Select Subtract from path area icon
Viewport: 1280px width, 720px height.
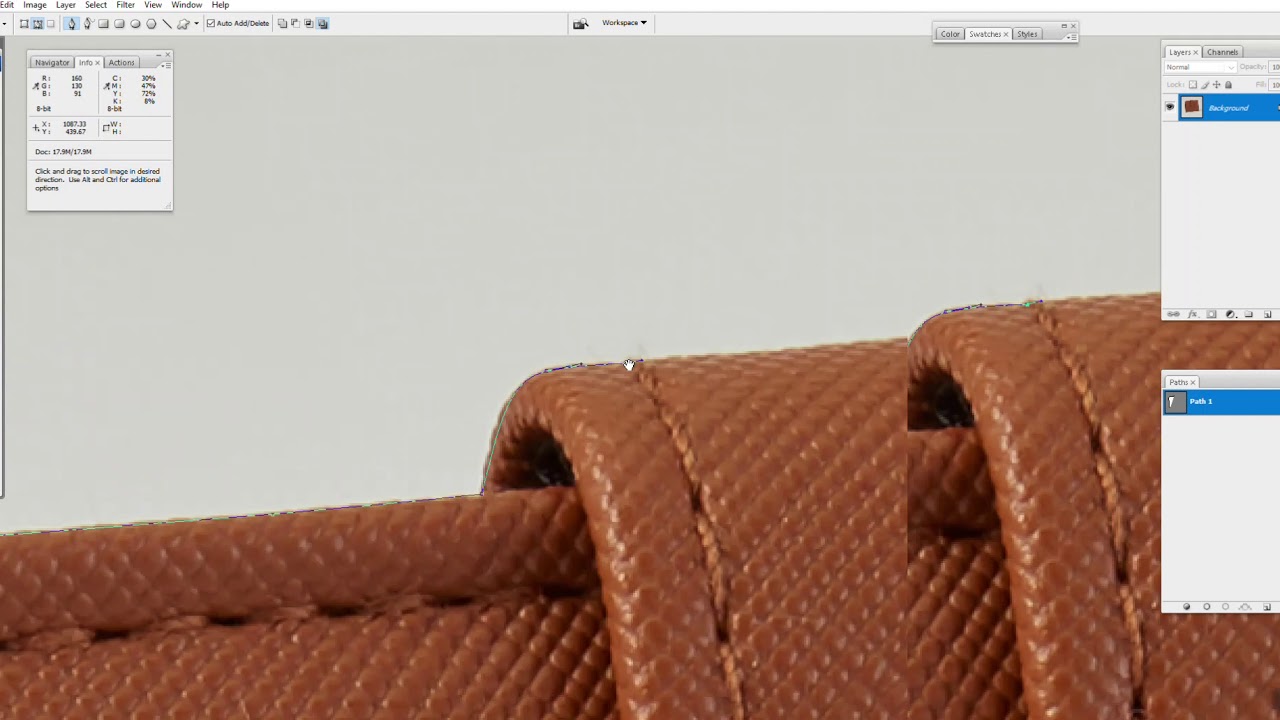295,23
